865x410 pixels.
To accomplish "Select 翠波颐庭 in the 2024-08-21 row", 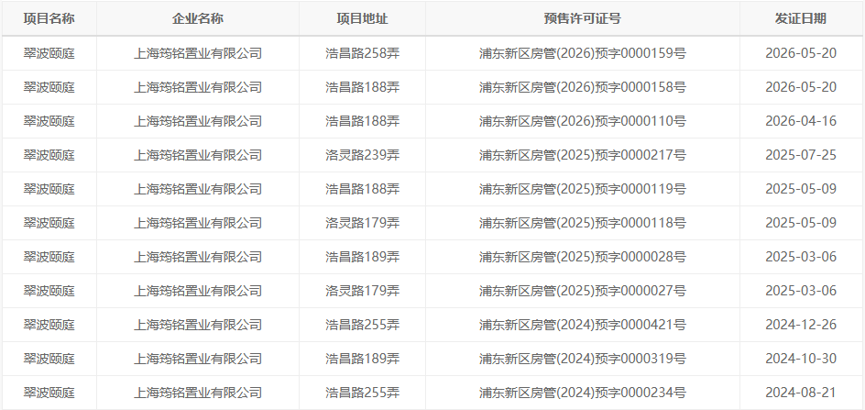I will tap(49, 393).
